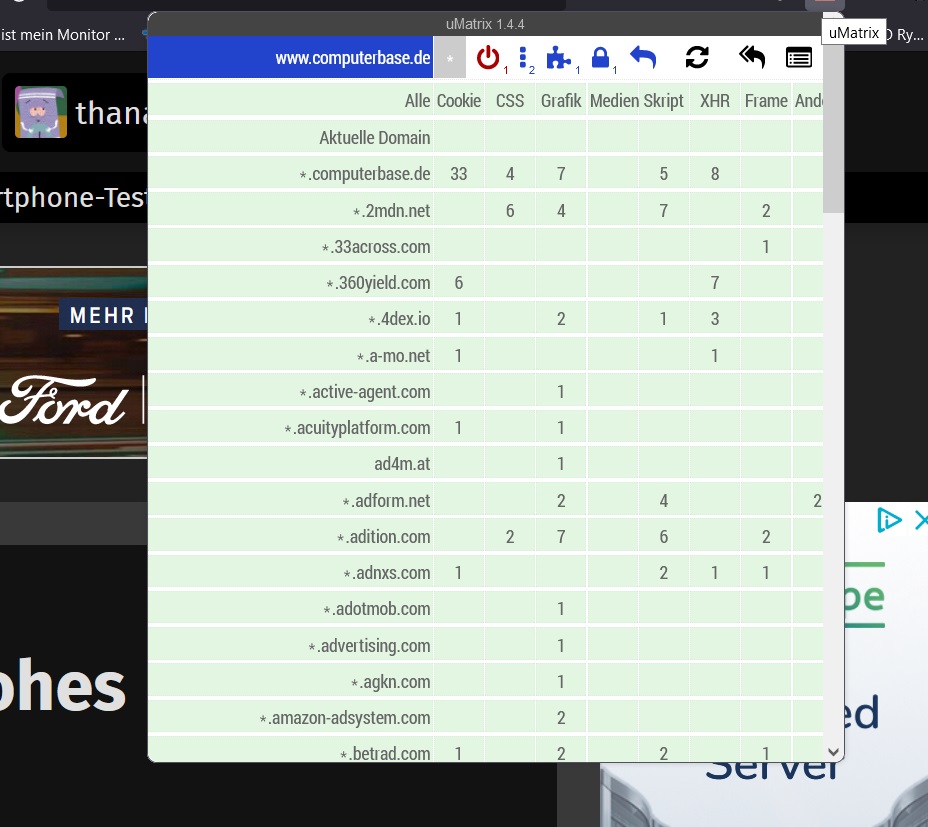Click the *.adnxs.com domain label
Image resolution: width=928 pixels, height=827 pixels.
click(387, 572)
